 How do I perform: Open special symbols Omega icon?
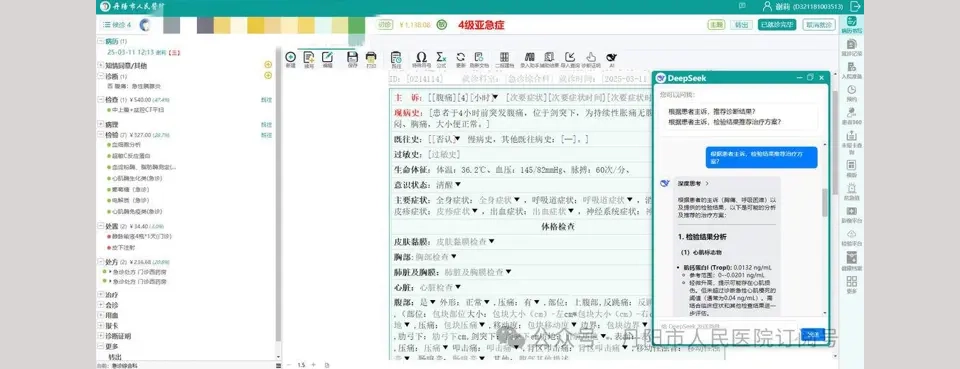[x=421, y=57]
